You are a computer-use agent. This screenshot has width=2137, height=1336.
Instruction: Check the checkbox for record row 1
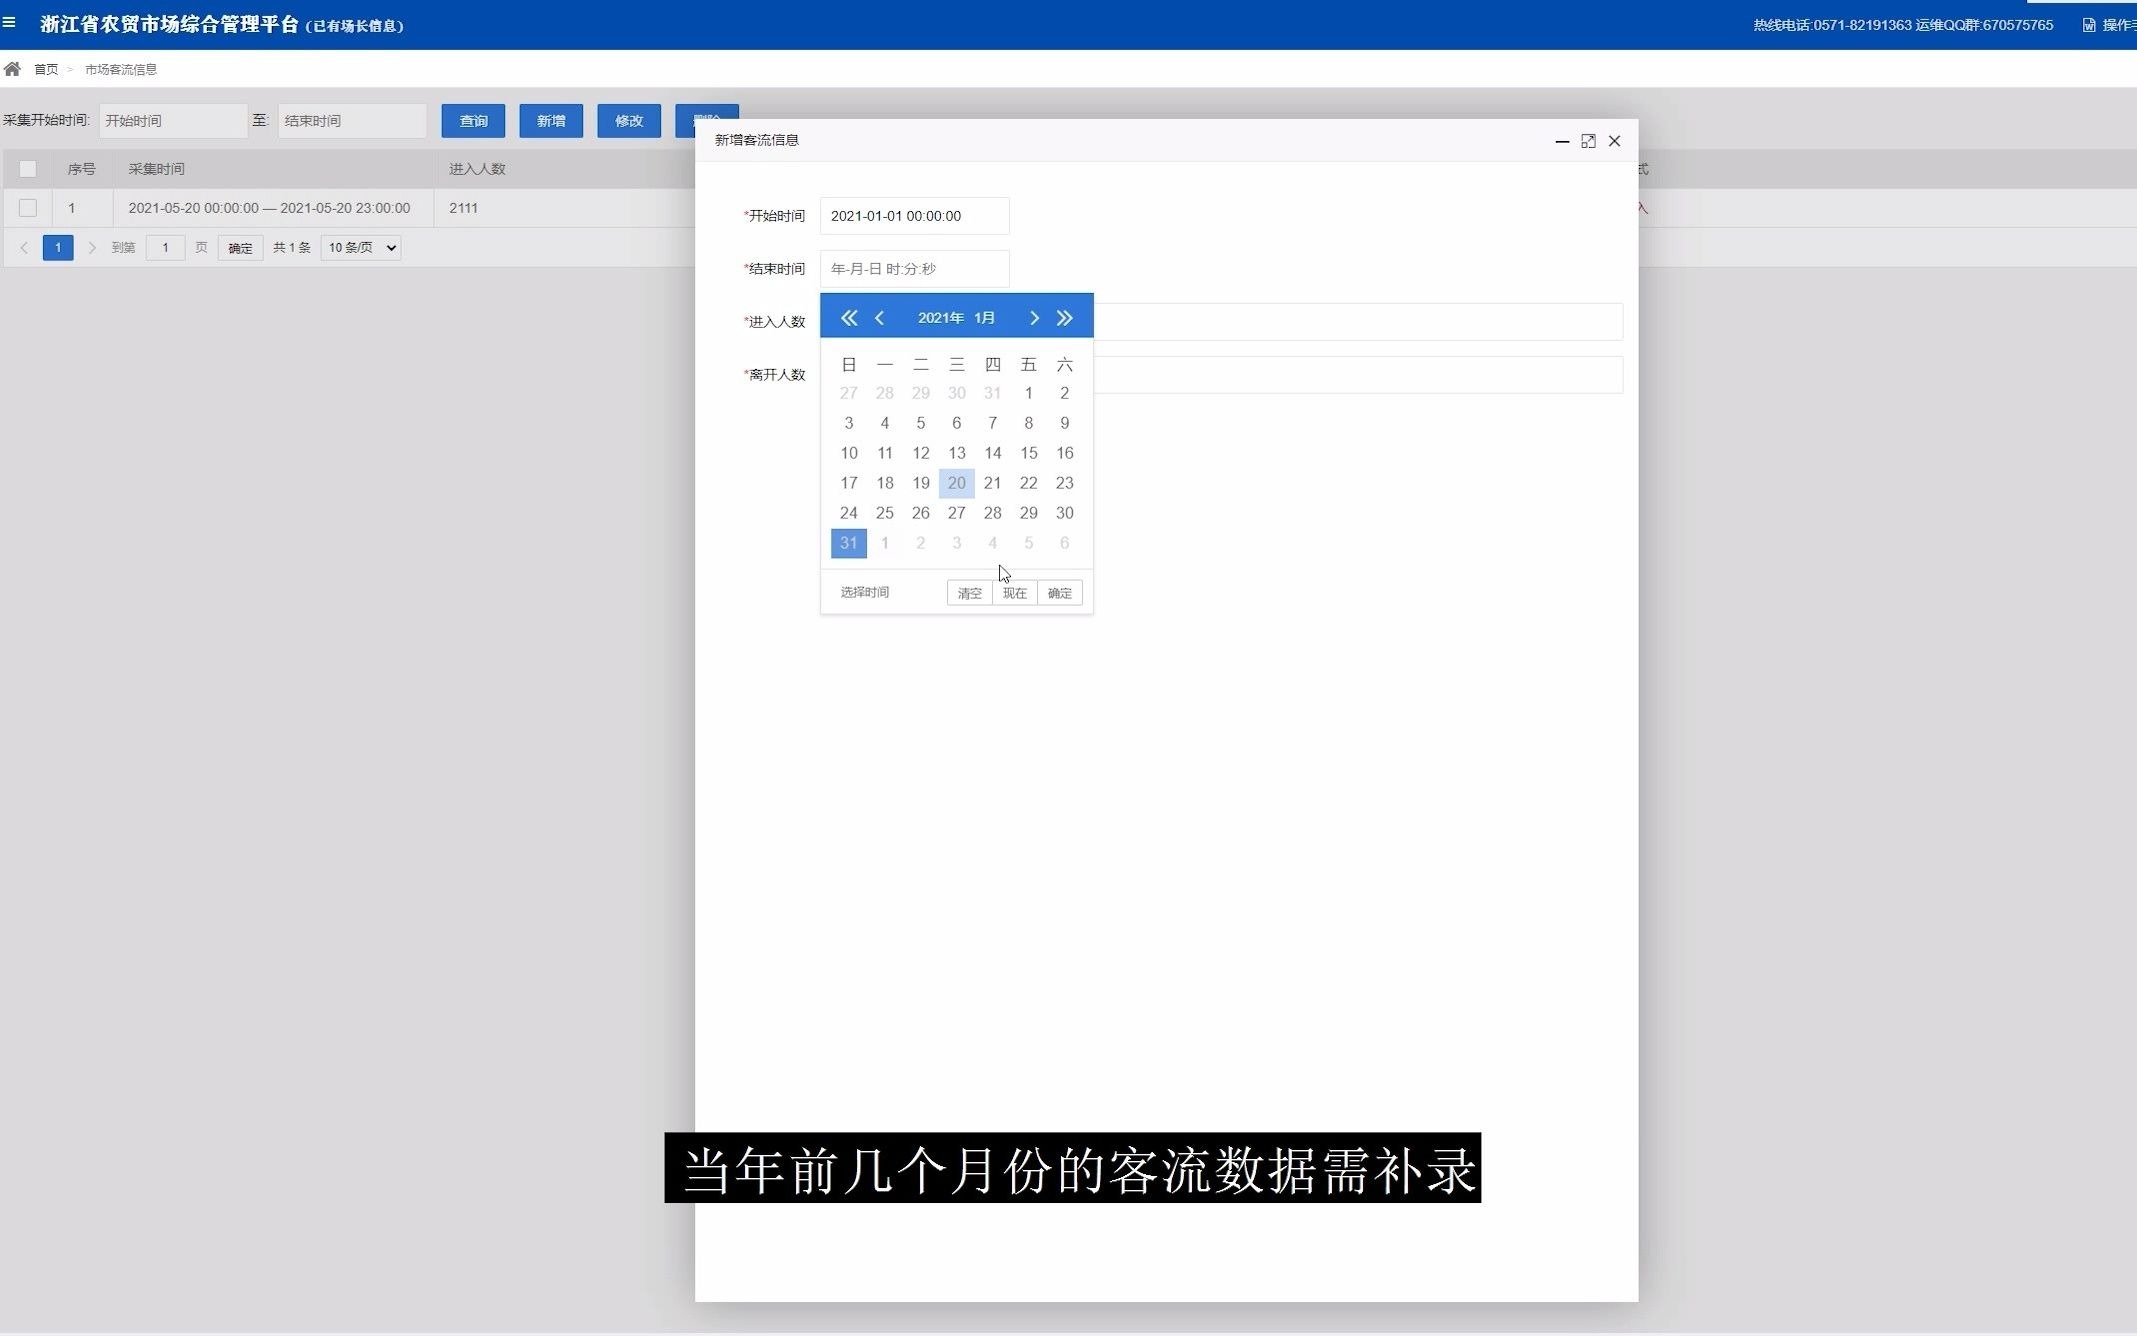28,208
